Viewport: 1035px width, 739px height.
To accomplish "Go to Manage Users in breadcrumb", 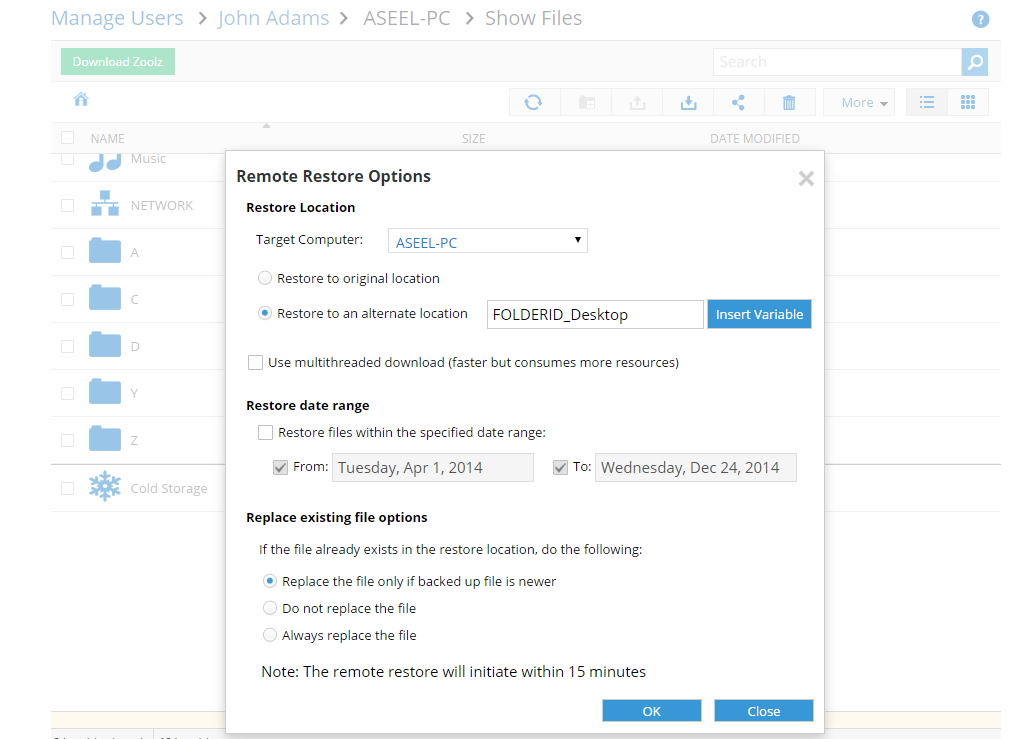I will (117, 18).
